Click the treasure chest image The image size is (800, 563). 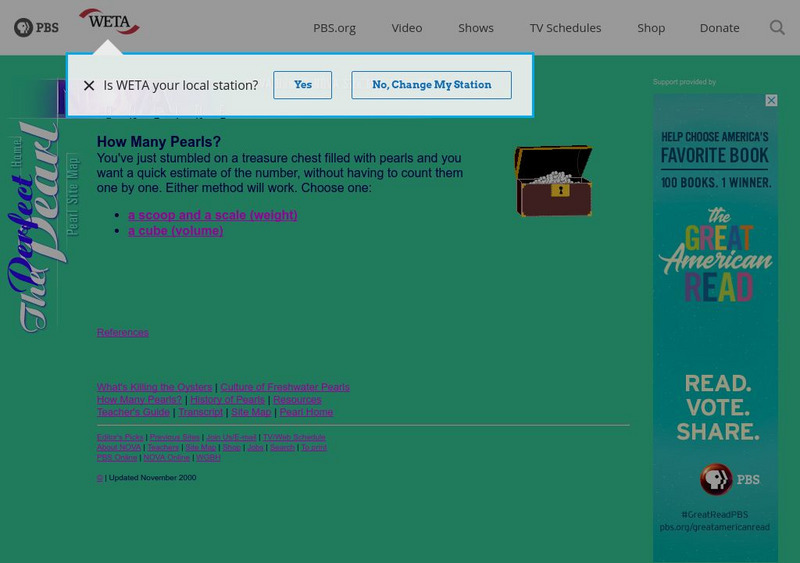[x=554, y=181]
